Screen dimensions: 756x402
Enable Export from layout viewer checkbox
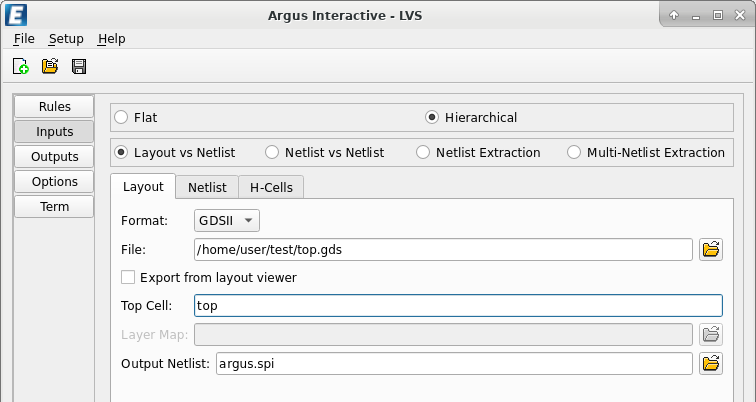click(x=127, y=277)
